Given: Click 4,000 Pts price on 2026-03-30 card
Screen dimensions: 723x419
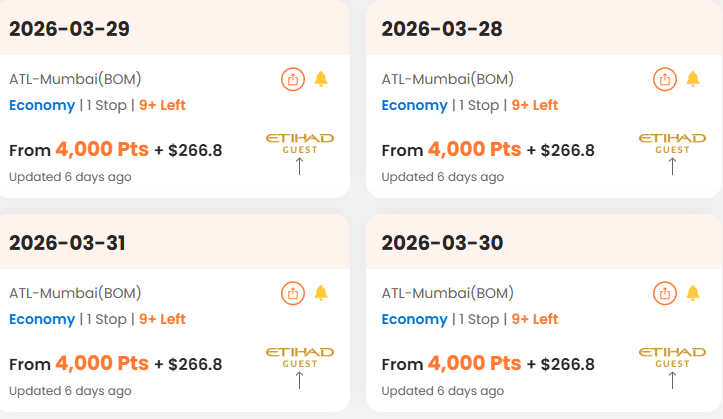Looking at the screenshot, I should [474, 364].
